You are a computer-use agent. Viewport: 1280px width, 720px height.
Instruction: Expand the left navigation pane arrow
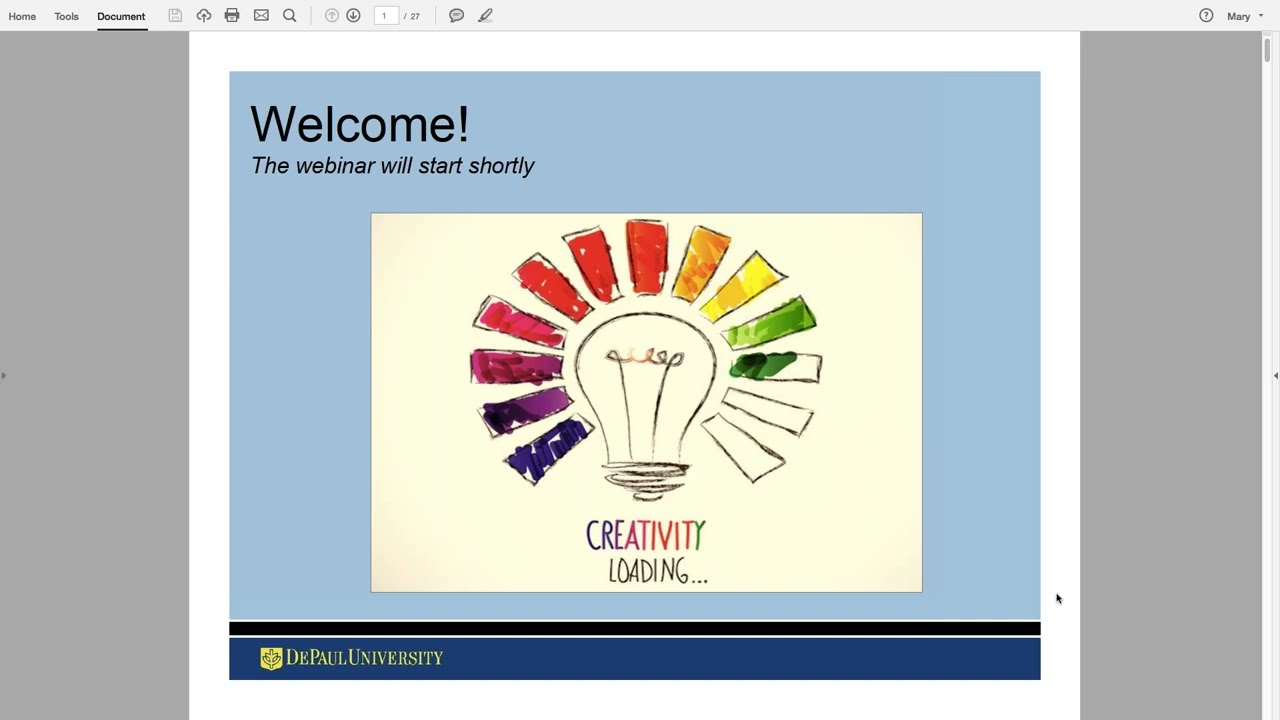coord(4,376)
